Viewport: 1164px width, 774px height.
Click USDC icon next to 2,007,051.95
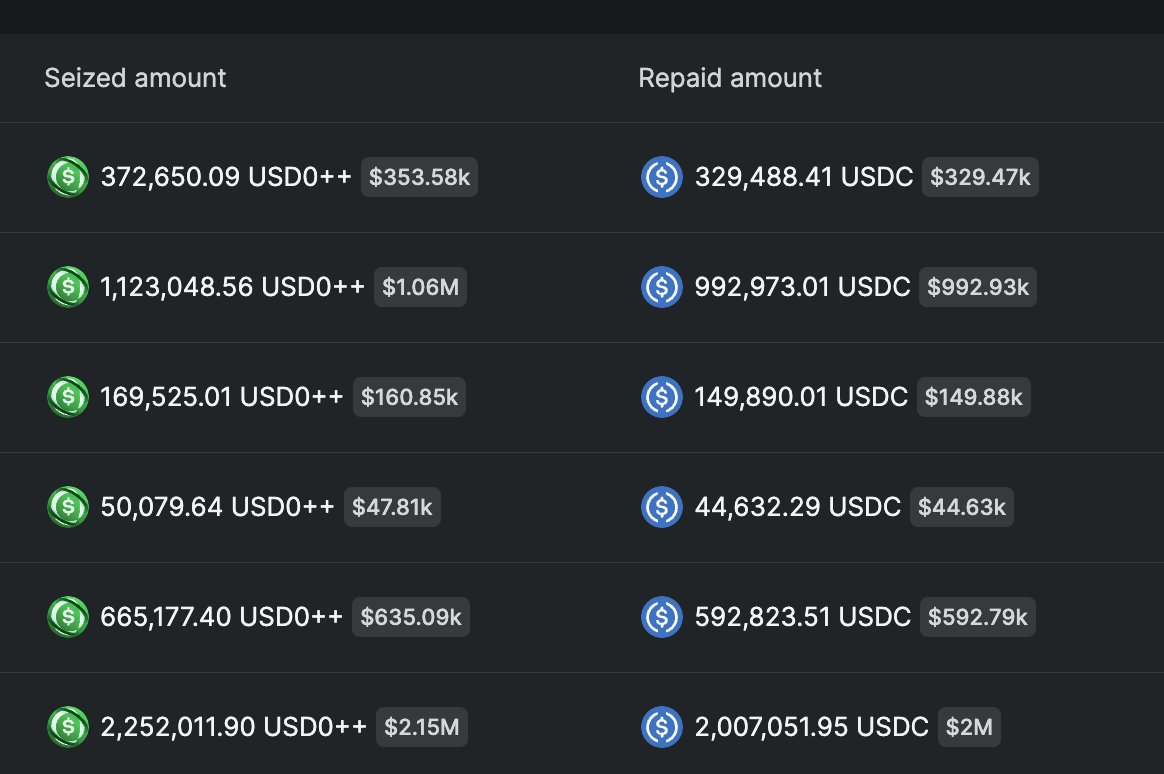click(x=661, y=727)
